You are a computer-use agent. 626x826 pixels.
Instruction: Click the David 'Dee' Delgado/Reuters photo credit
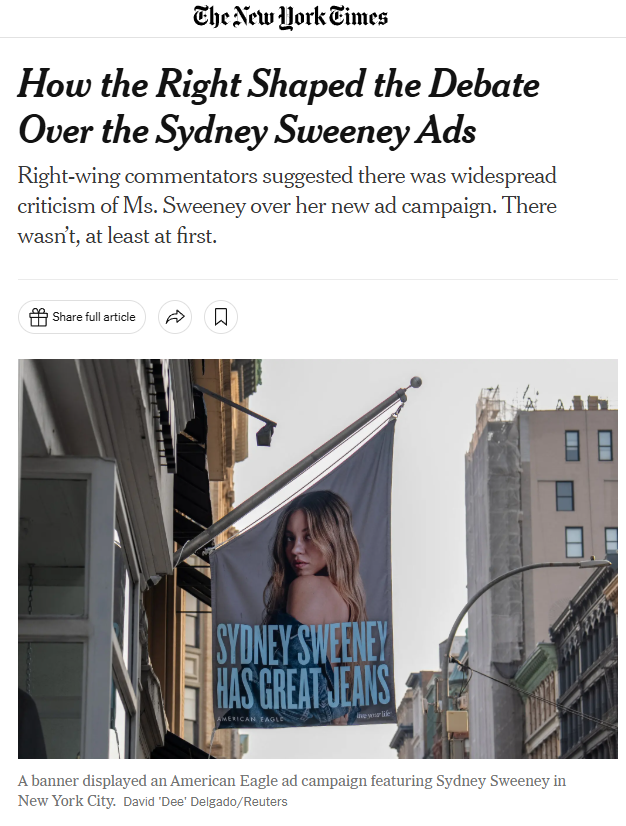pyautogui.click(x=206, y=802)
